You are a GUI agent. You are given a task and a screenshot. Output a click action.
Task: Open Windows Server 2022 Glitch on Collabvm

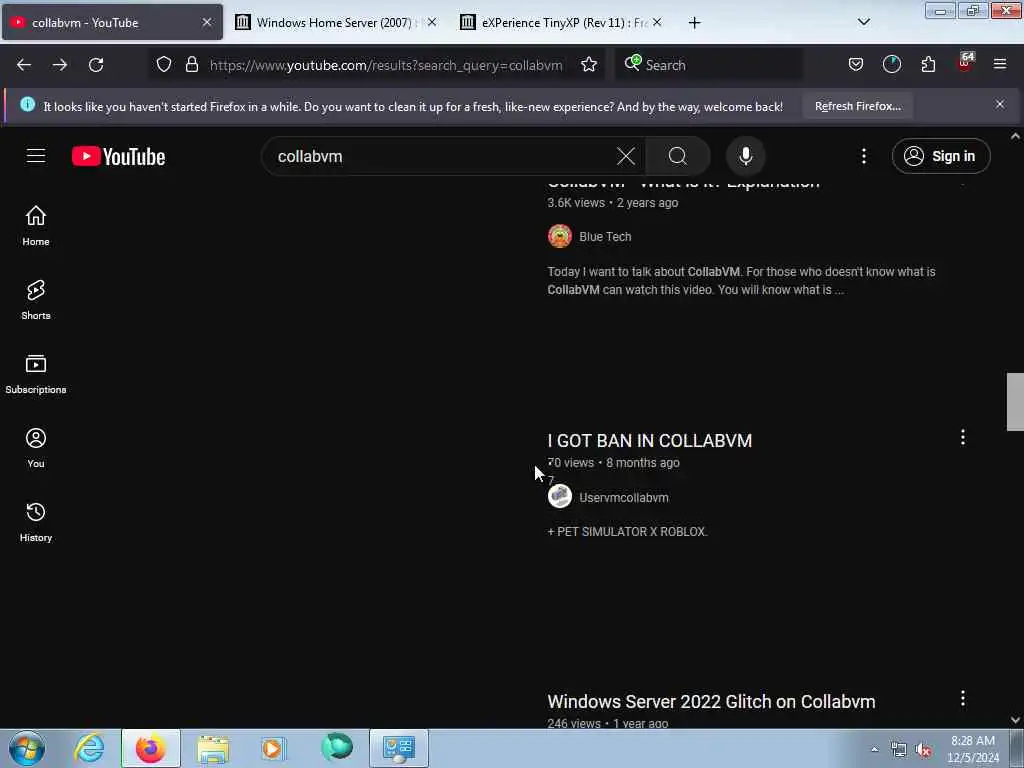pyautogui.click(x=711, y=701)
